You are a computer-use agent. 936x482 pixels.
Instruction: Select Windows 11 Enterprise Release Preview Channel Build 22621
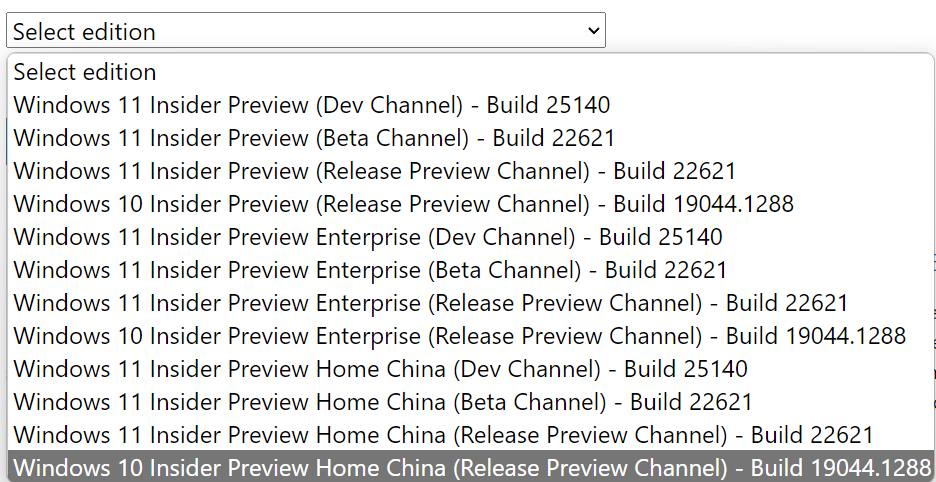470,303
